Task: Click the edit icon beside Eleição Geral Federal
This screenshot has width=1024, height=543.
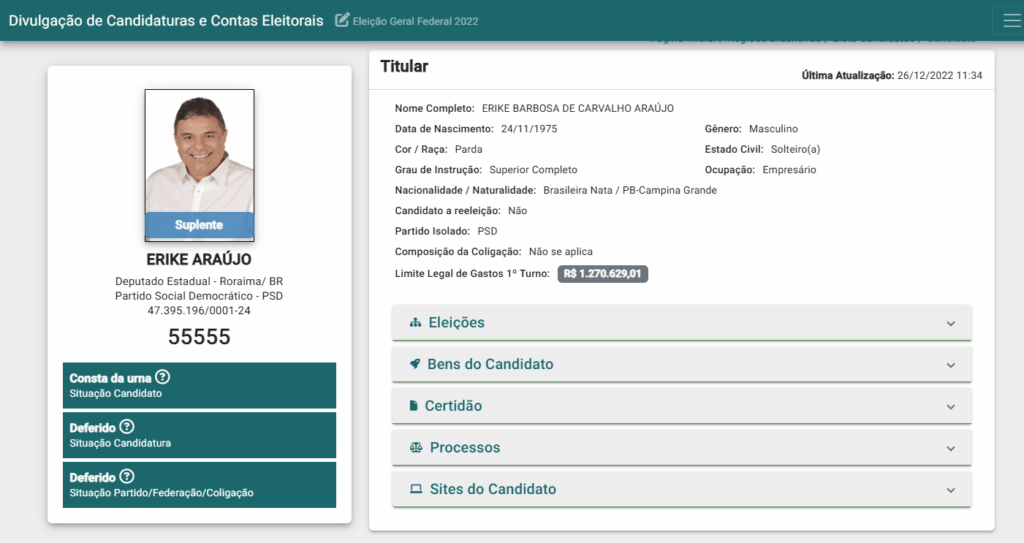Action: [x=342, y=20]
